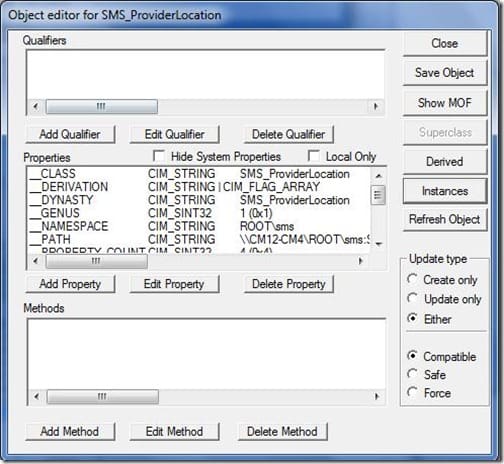Click the methods horizontal scrollbar left arrow
504x464 pixels.
pyautogui.click(x=37, y=397)
